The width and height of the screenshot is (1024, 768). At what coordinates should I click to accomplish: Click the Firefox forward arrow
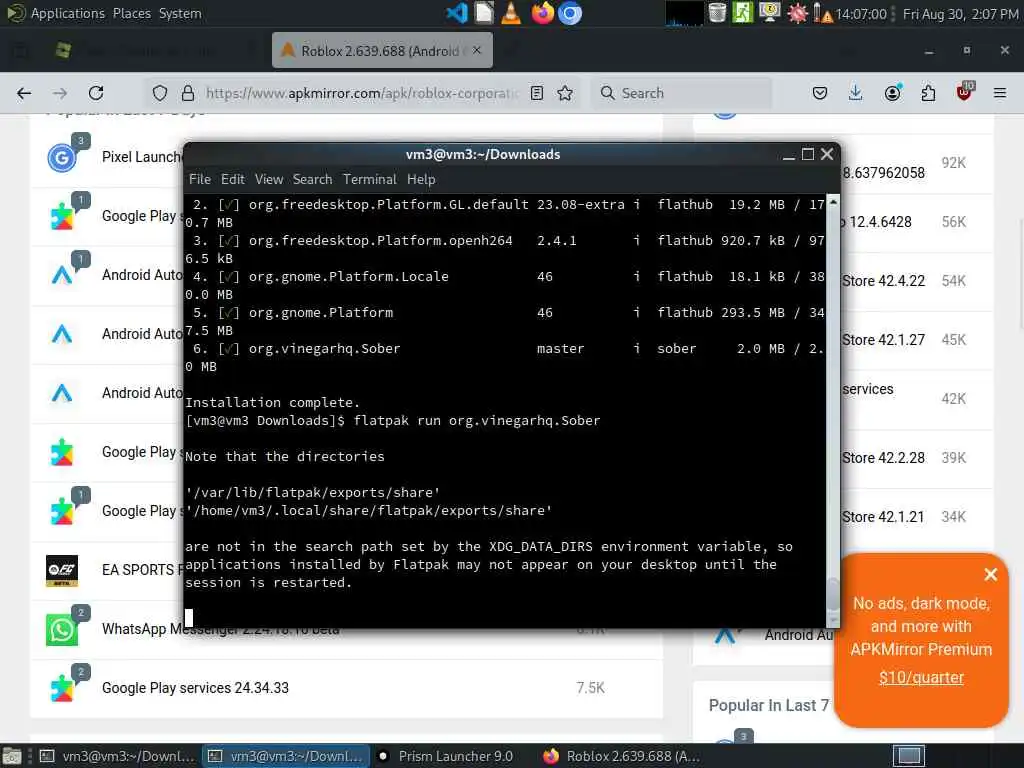(60, 93)
